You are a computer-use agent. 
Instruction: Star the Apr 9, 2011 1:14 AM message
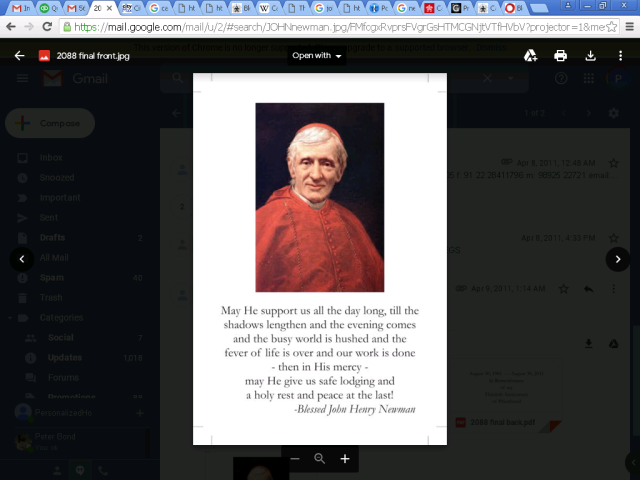[564, 289]
